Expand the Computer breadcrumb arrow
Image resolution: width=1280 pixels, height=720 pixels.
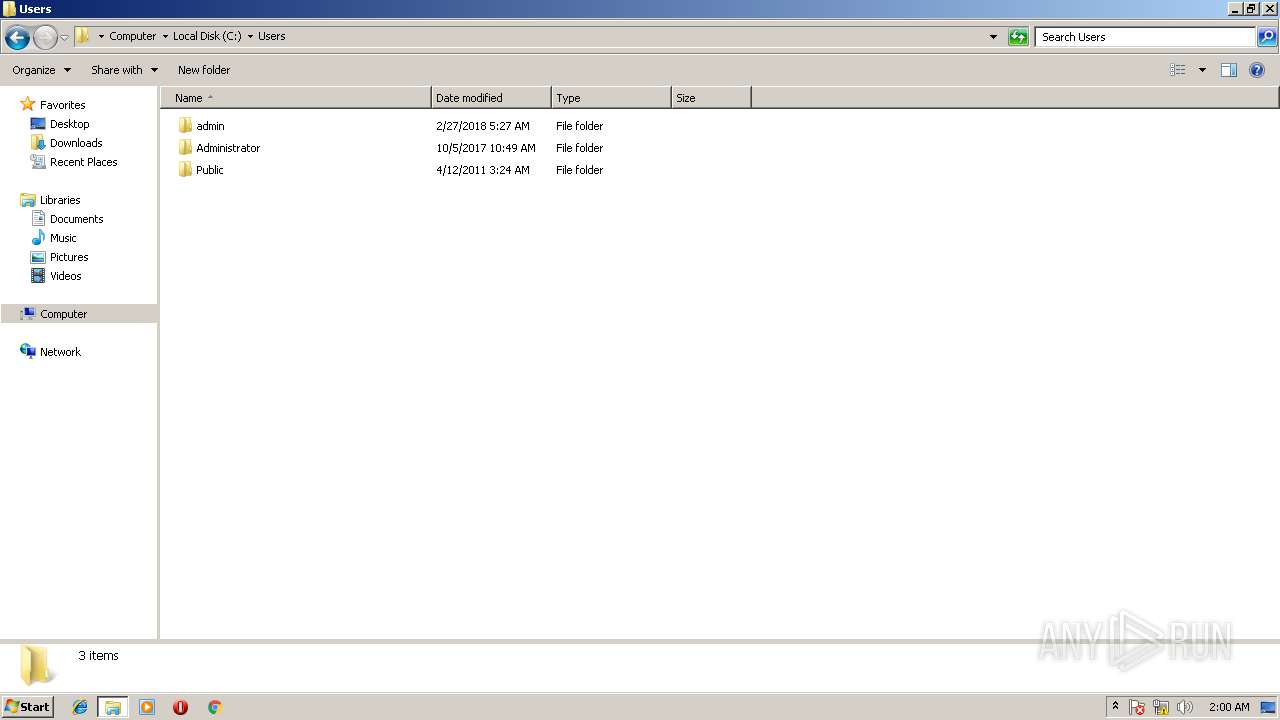[101, 36]
